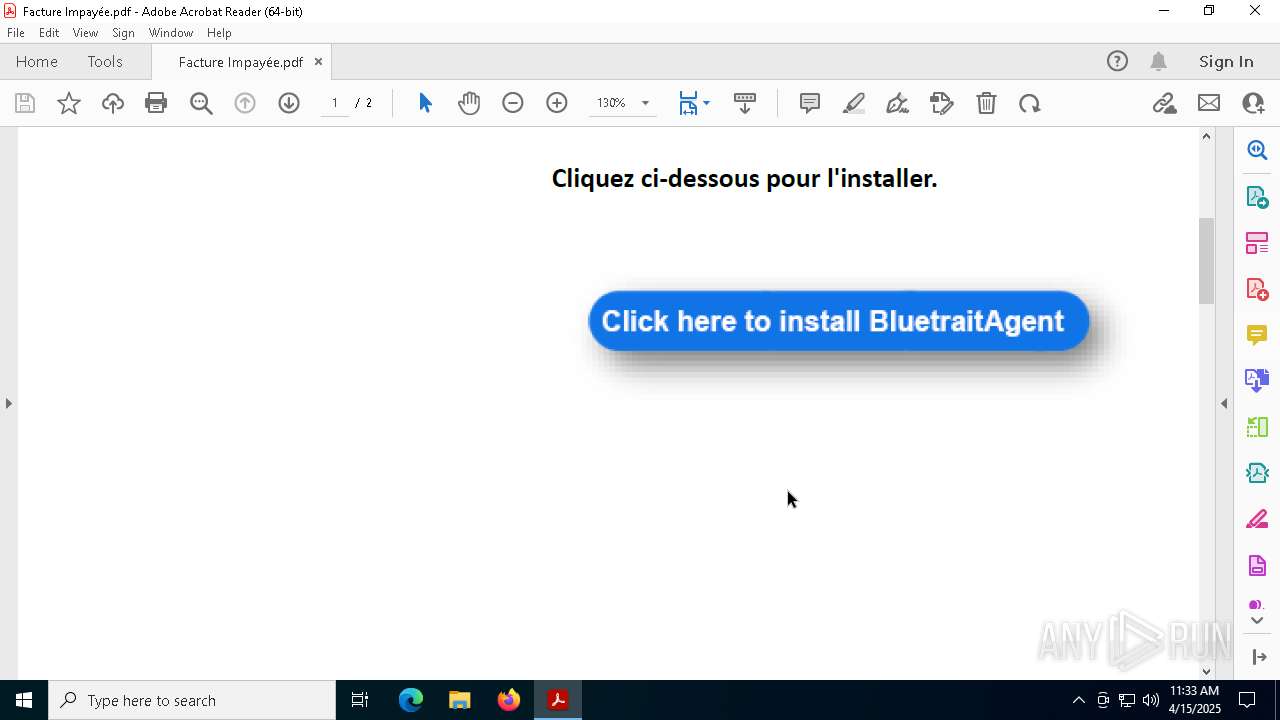Click the Fill and Sign form icon
The width and height of the screenshot is (1280, 720).
point(942,103)
